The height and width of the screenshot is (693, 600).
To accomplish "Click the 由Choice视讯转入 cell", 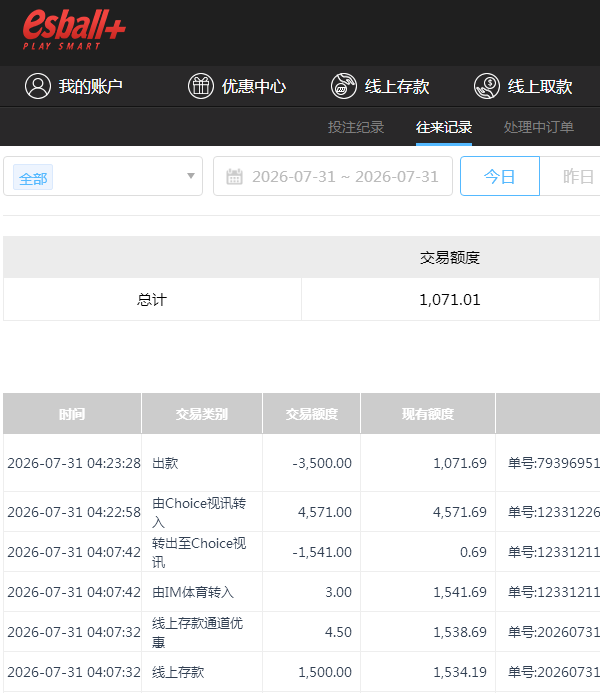I will tap(202, 512).
